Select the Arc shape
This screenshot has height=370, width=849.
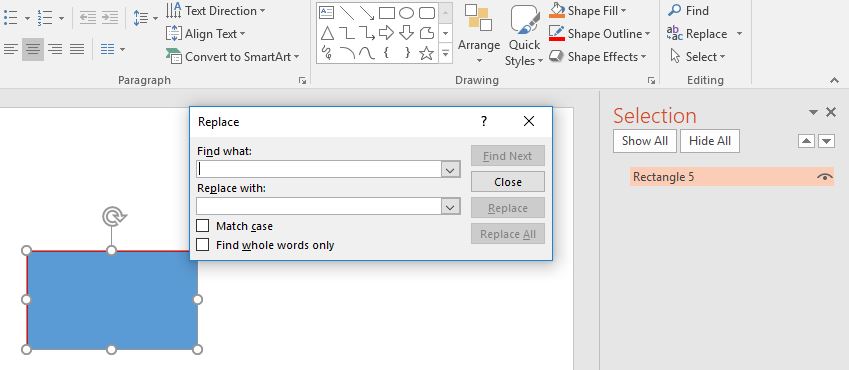pos(347,53)
